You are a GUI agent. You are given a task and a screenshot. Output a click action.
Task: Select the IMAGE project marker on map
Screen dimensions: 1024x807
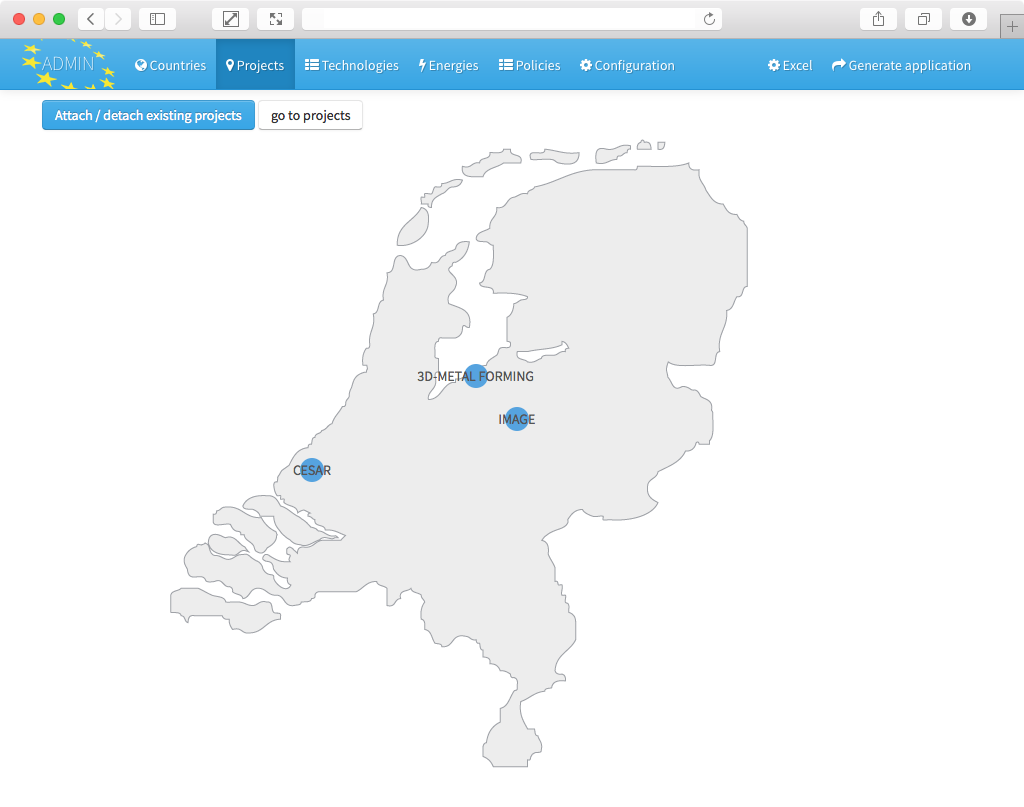(x=517, y=419)
